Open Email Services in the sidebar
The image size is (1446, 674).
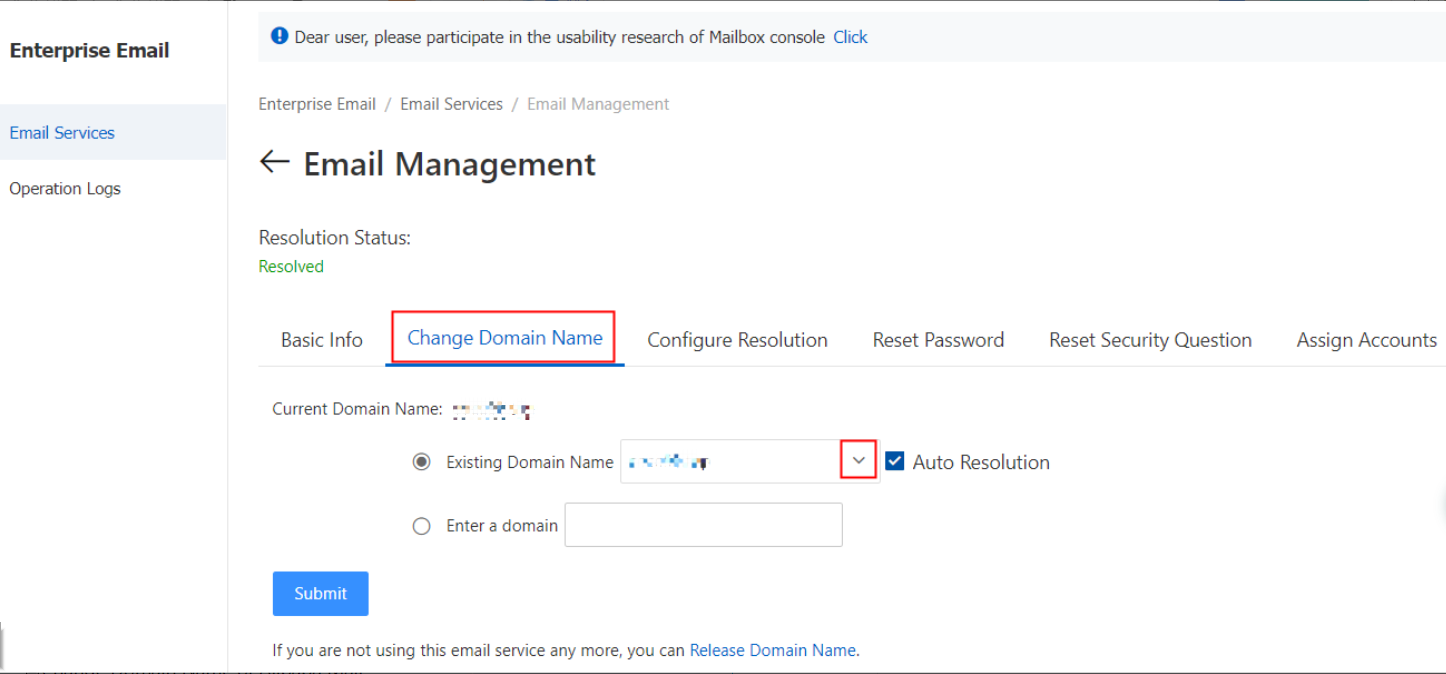pos(62,132)
